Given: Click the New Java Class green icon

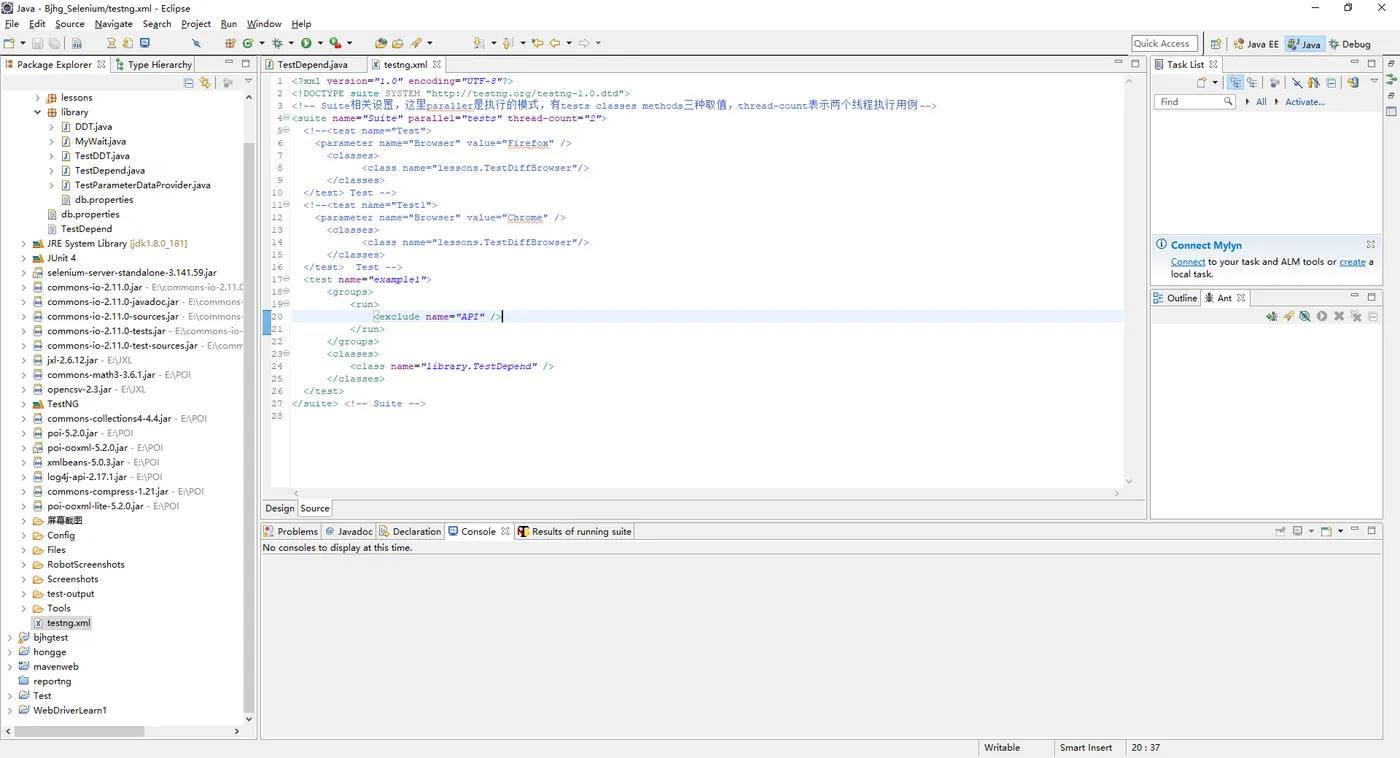Looking at the screenshot, I should [247, 43].
